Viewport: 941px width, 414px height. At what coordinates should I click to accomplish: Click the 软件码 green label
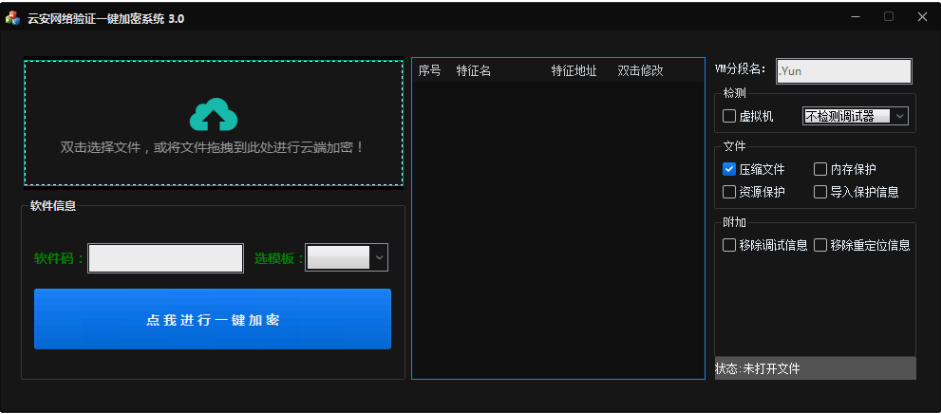(x=59, y=259)
